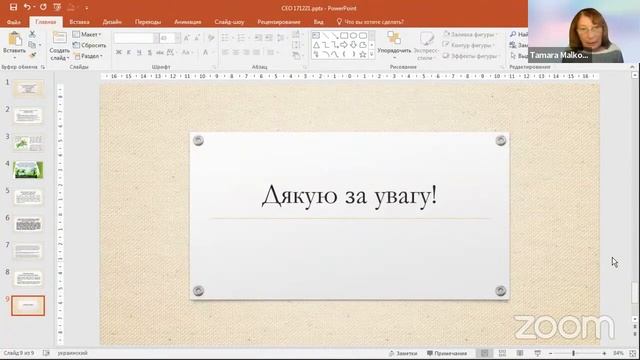Screen dimensions: 640x360
Task: Select the star shape in shapes gallery
Action: point(363,54)
